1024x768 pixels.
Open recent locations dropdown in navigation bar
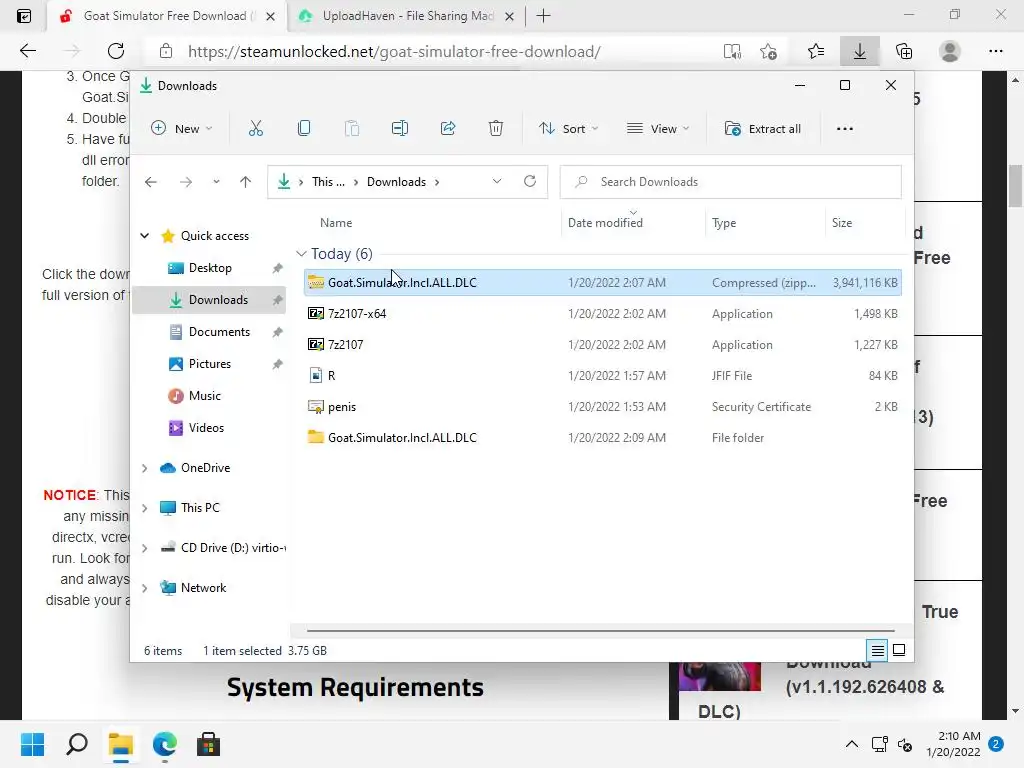point(216,182)
